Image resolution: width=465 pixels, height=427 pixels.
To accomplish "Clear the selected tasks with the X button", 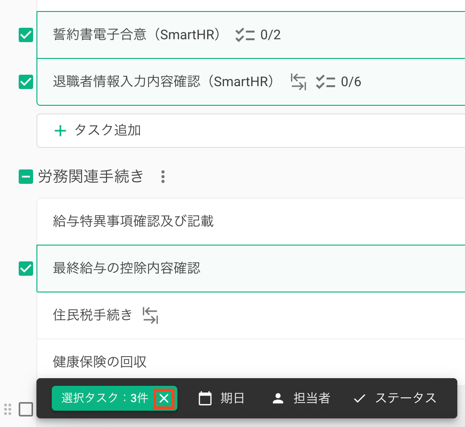I will click(164, 398).
